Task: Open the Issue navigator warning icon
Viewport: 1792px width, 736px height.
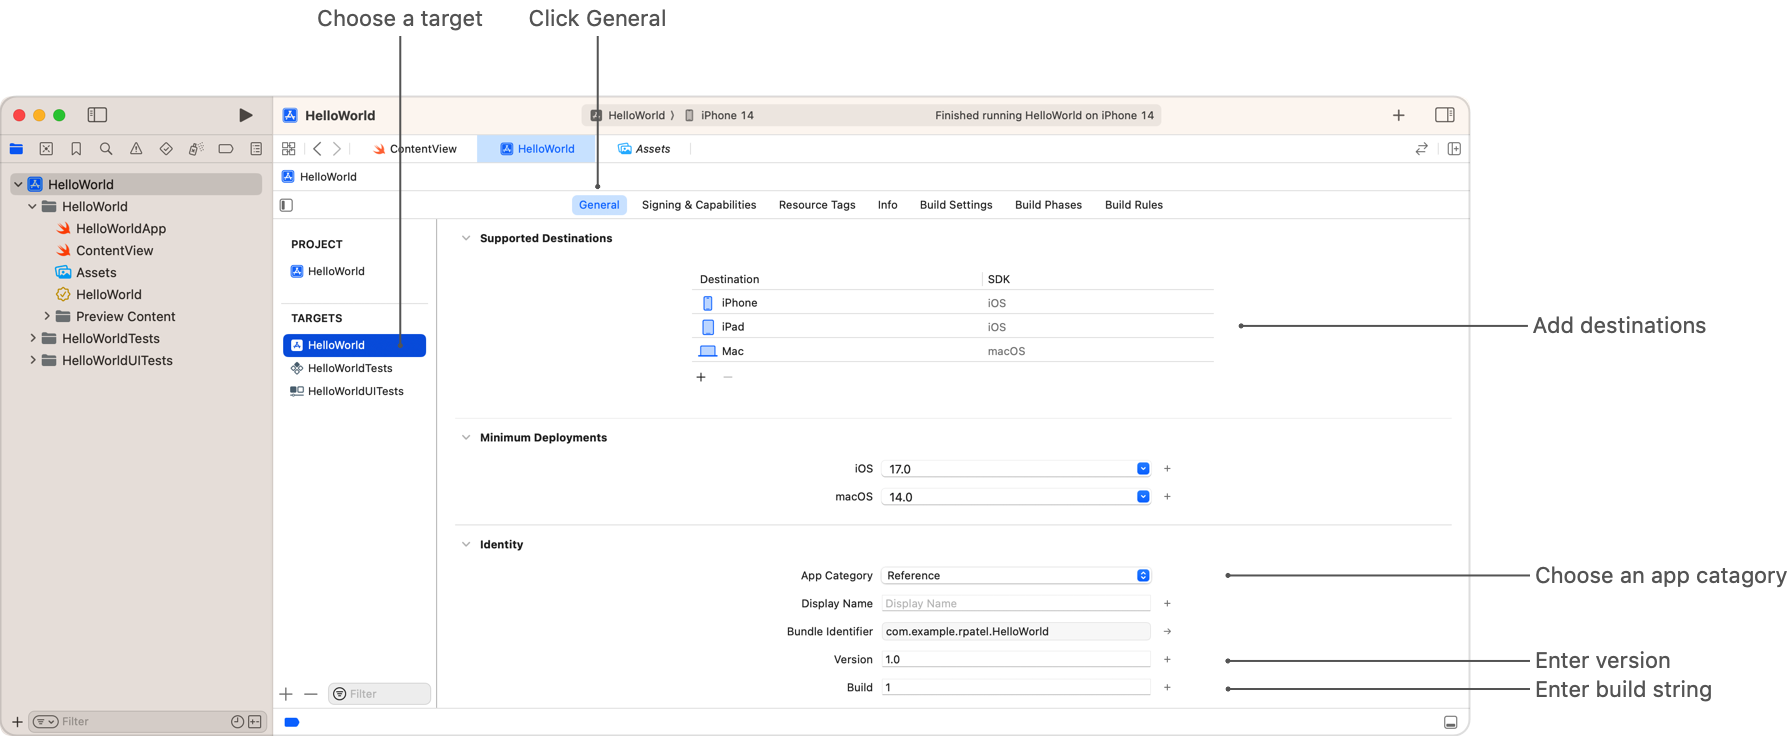Action: (x=136, y=149)
